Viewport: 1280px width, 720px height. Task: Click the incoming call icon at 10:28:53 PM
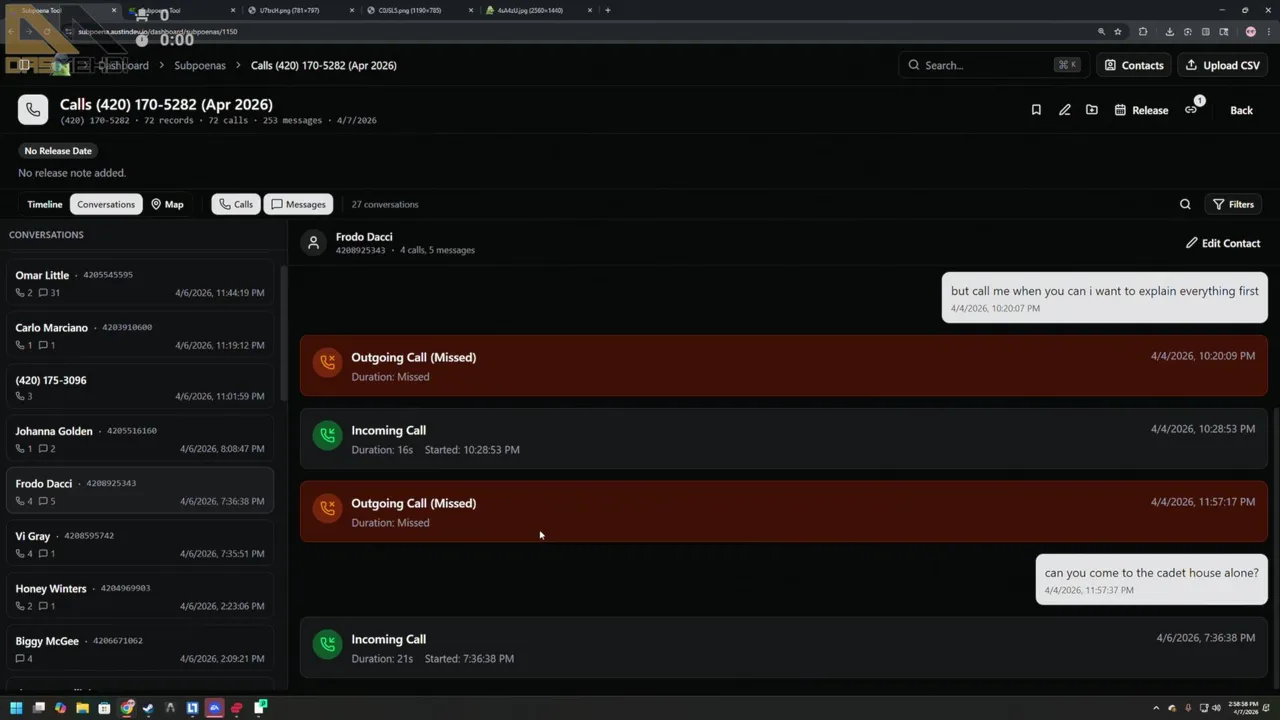point(327,435)
